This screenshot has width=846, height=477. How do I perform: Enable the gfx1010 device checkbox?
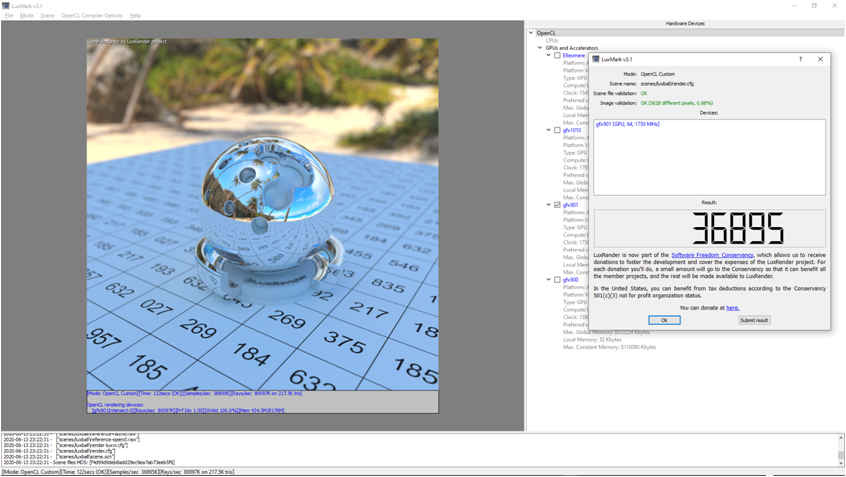(557, 130)
